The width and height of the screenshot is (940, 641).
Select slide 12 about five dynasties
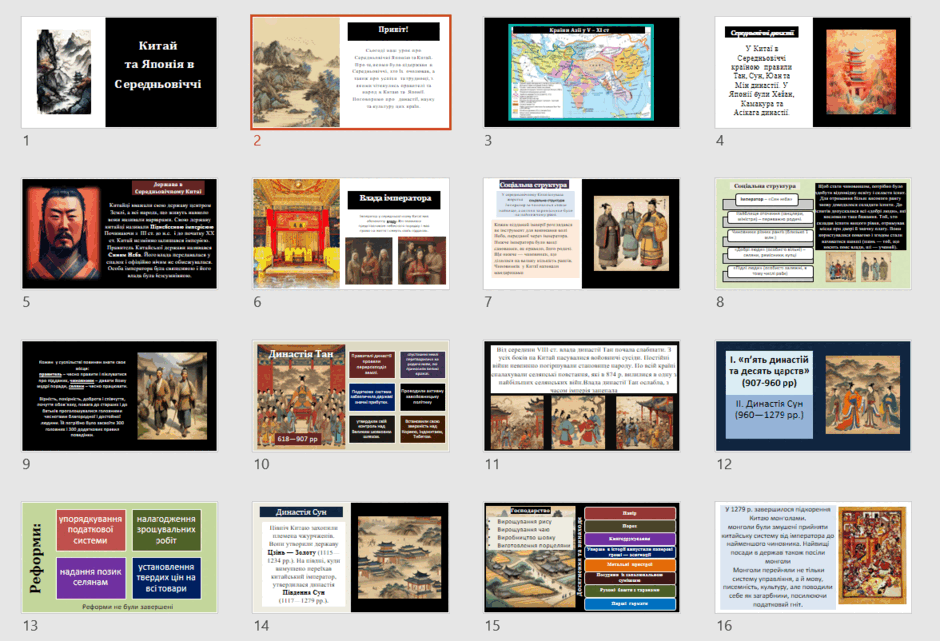(x=813, y=396)
